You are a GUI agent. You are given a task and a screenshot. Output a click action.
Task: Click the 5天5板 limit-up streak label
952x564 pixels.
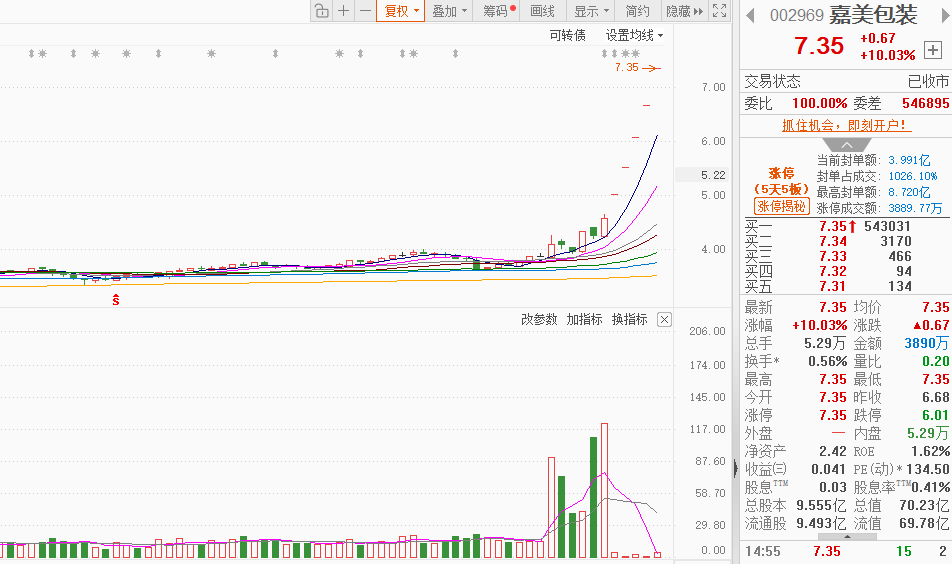click(x=781, y=189)
